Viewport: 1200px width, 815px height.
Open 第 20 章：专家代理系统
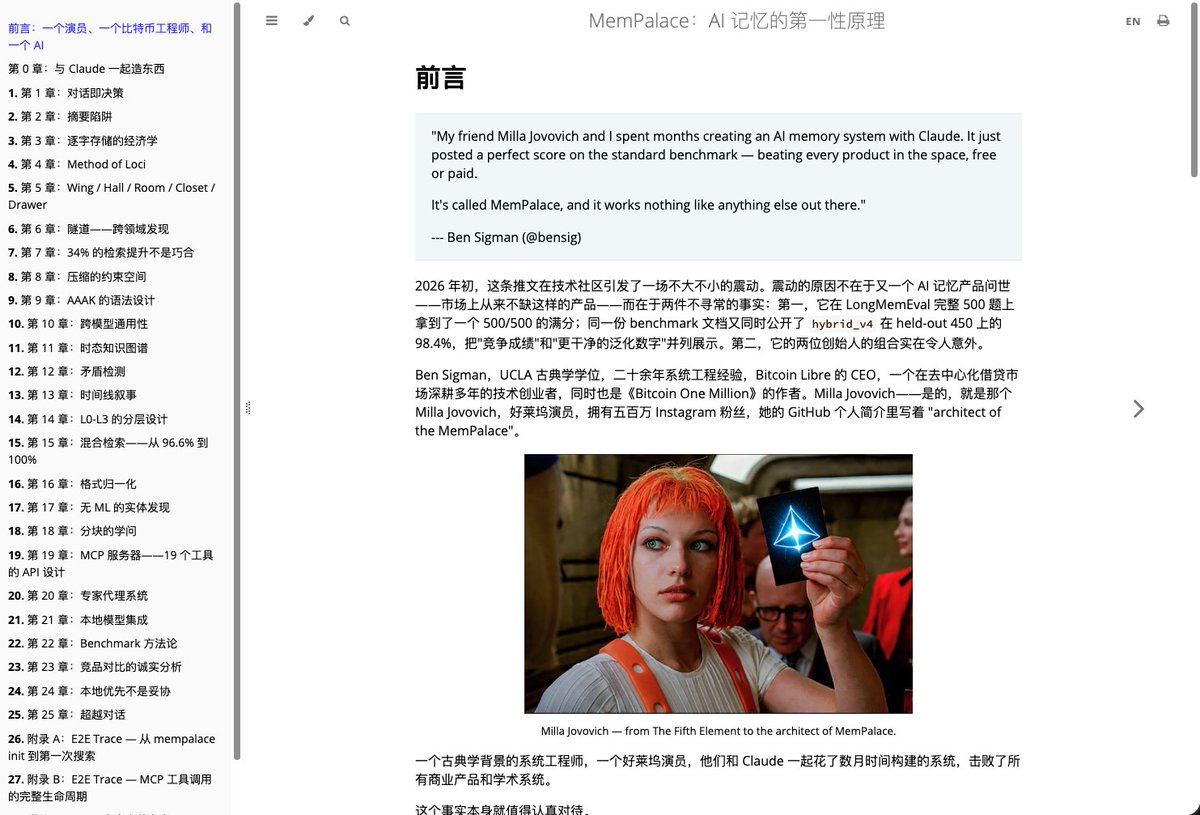tap(78, 596)
